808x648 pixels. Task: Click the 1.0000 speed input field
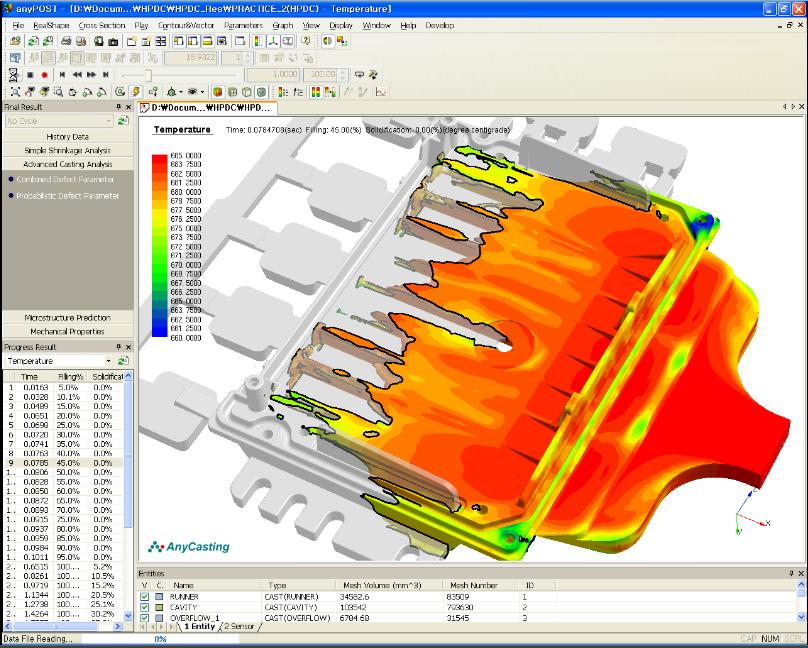point(273,75)
